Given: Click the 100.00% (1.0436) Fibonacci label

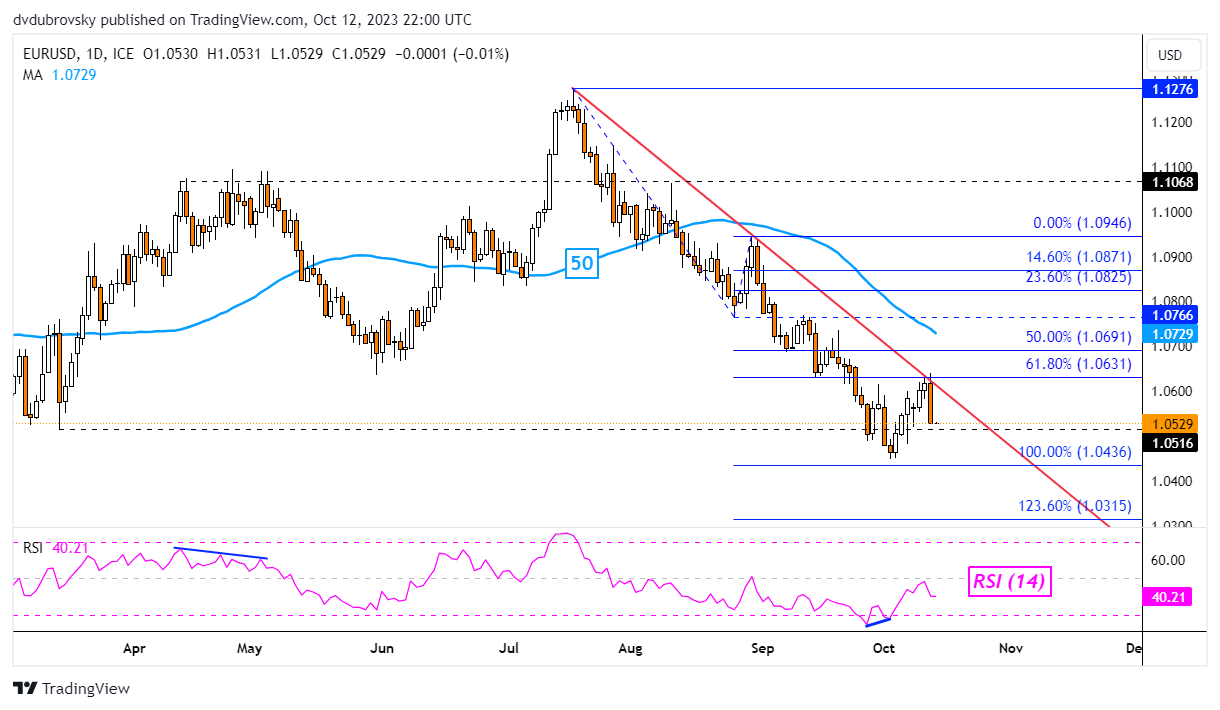Looking at the screenshot, I should pos(1075,452).
